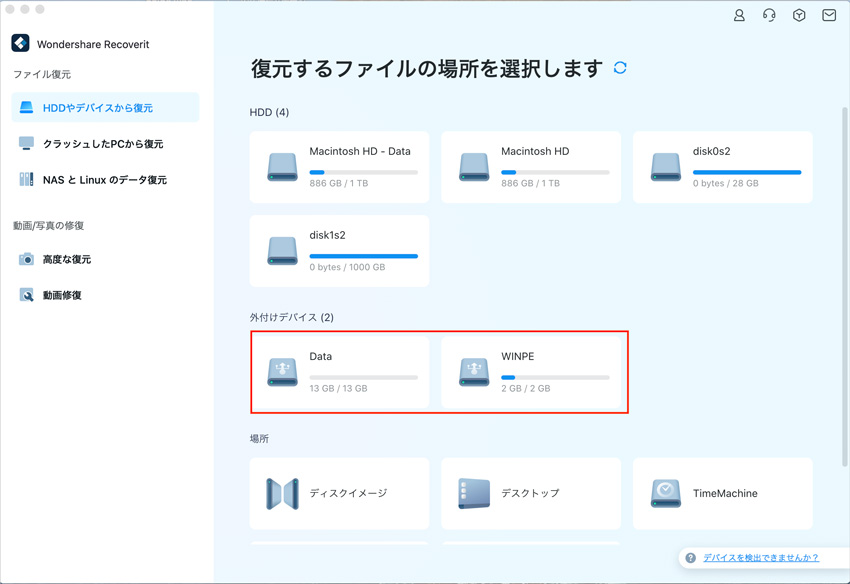The image size is (850, 584).
Task: Open 動画修復 sidebar item
Action: (x=105, y=295)
